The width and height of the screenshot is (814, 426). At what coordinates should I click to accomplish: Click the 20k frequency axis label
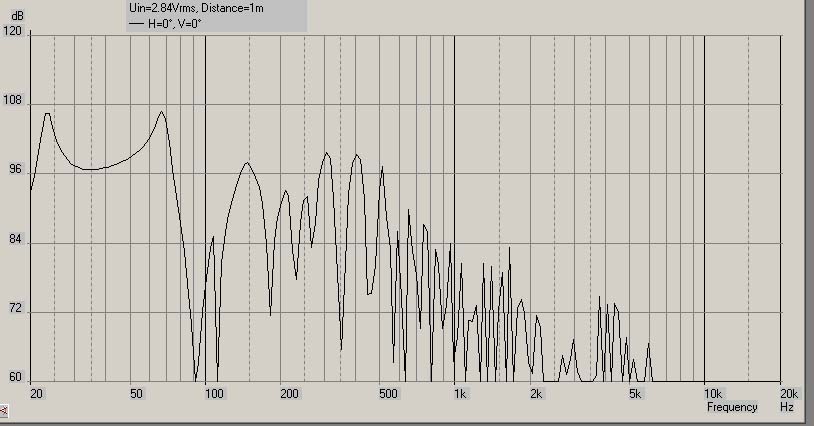click(x=788, y=394)
